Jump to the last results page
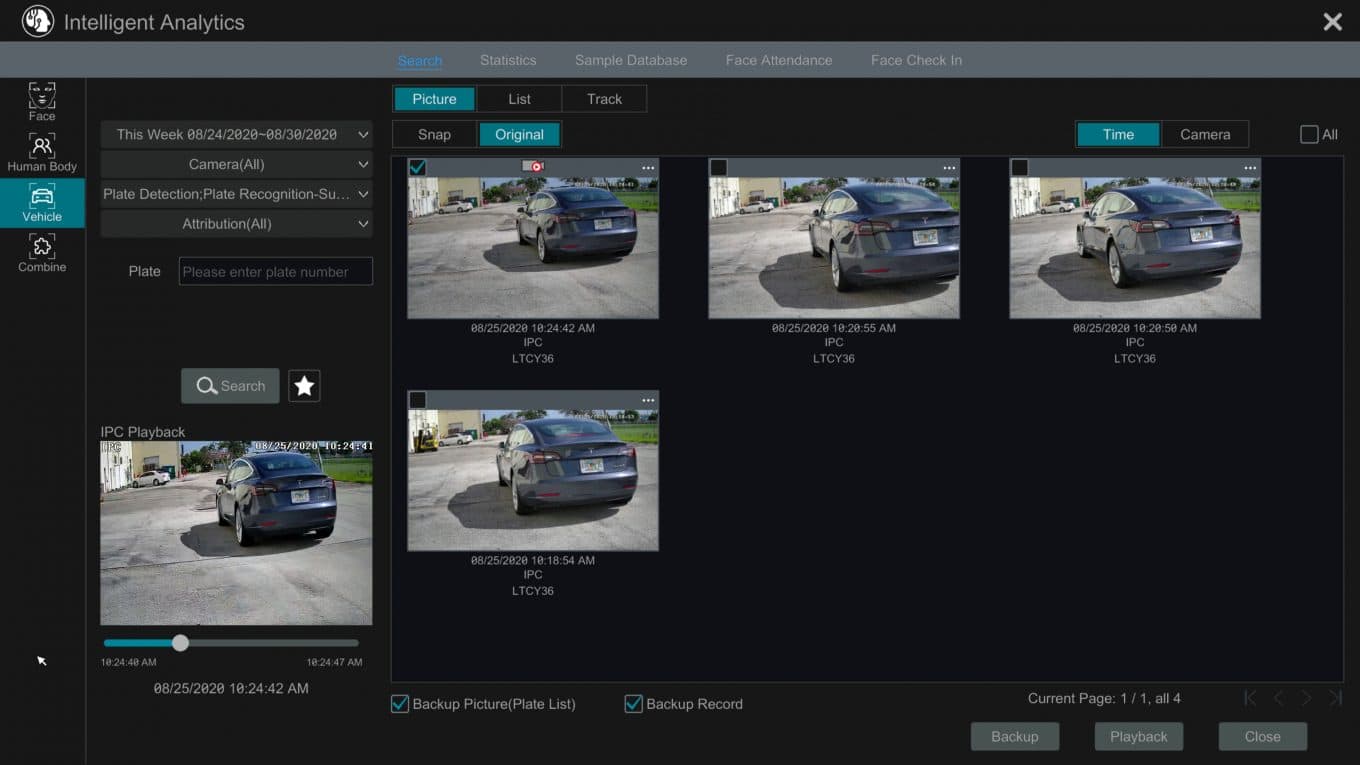This screenshot has width=1360, height=765. 1334,698
